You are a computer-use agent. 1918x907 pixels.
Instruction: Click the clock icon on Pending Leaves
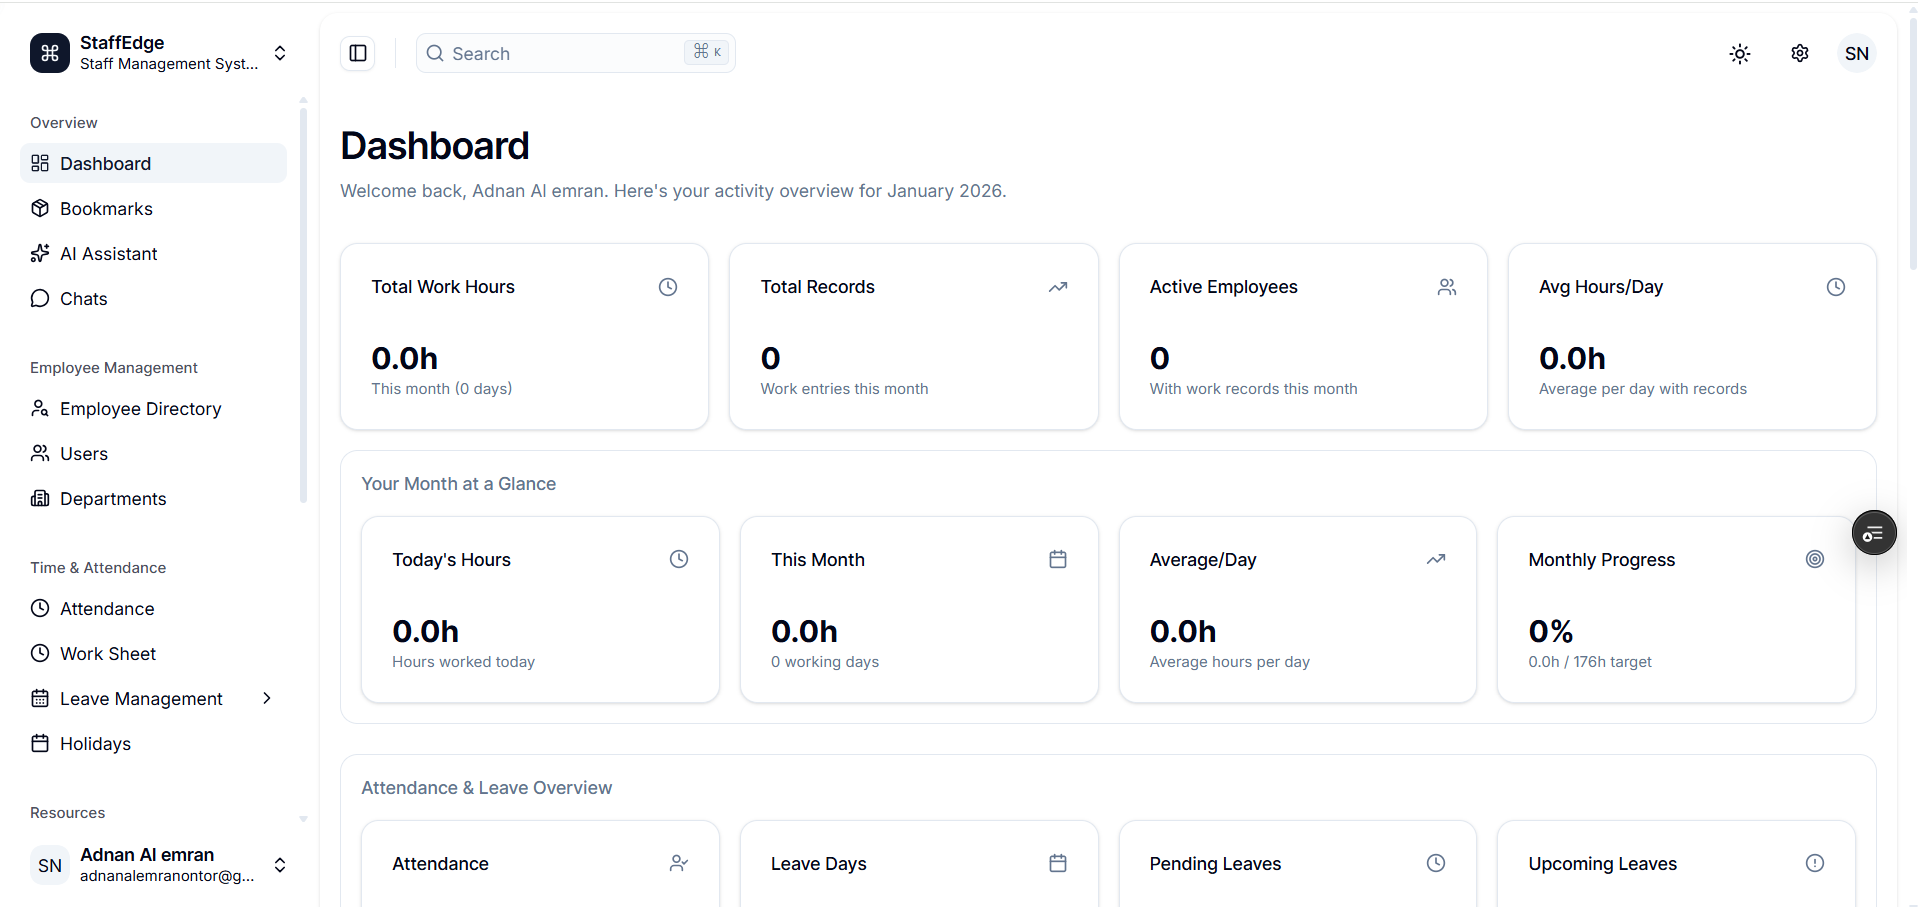(x=1436, y=863)
